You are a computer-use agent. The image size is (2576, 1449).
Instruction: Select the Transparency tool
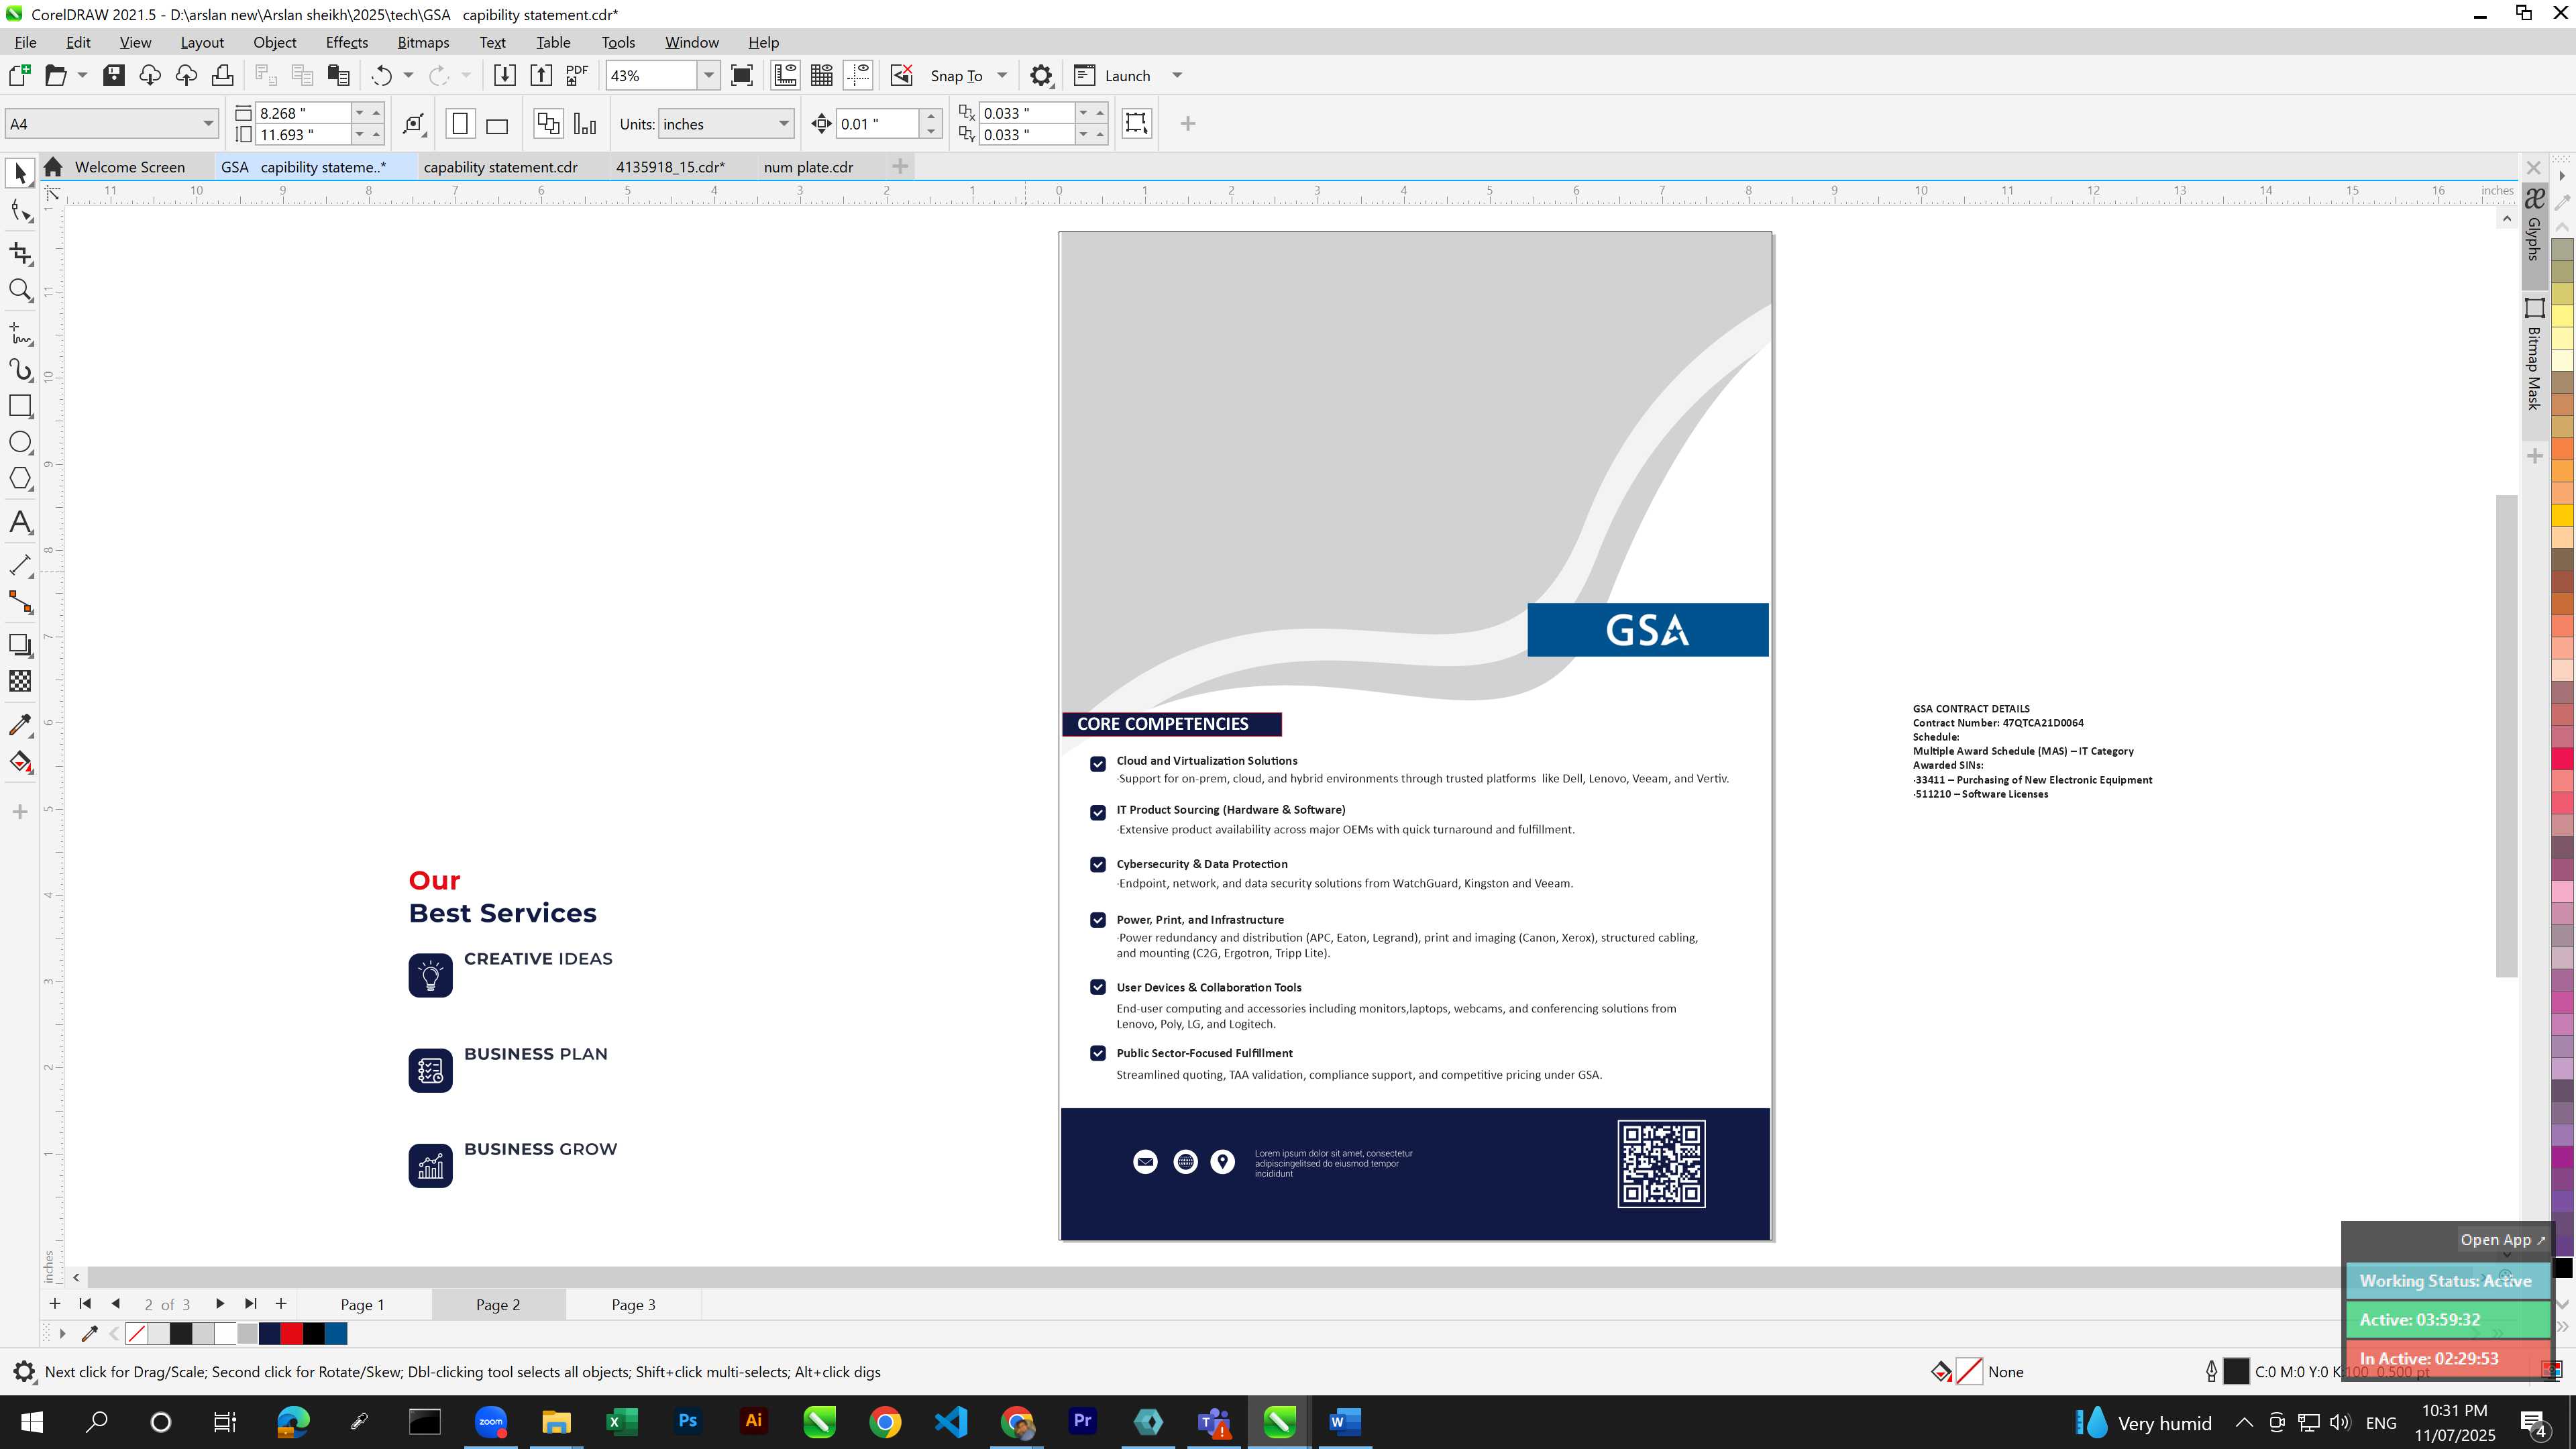point(20,681)
